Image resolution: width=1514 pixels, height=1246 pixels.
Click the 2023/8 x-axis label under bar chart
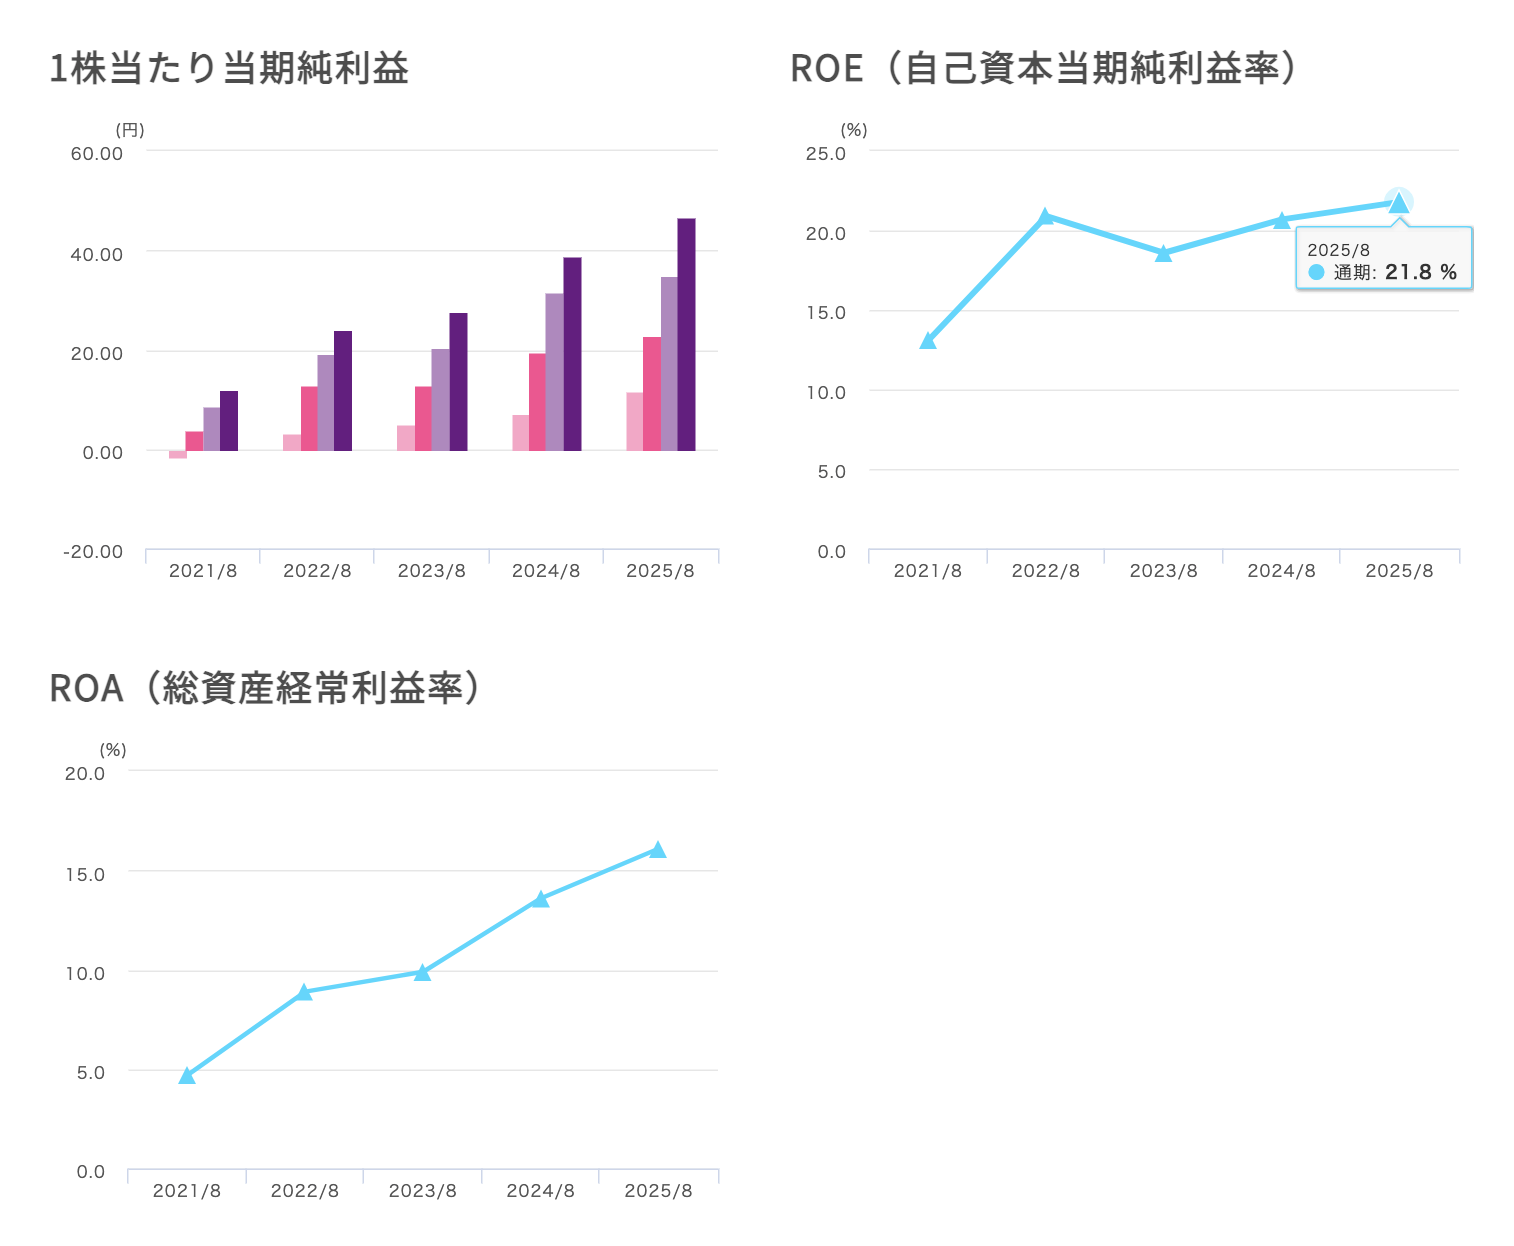pos(431,571)
